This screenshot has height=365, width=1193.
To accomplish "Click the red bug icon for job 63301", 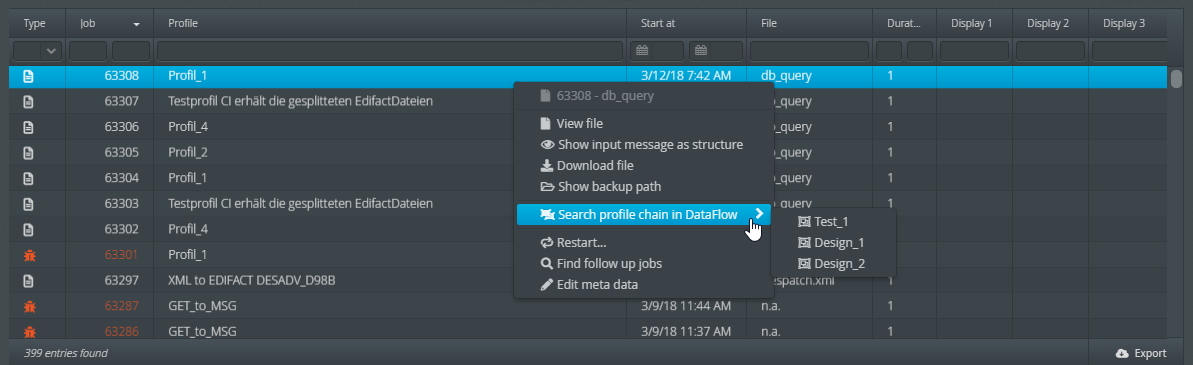I will click(29, 255).
